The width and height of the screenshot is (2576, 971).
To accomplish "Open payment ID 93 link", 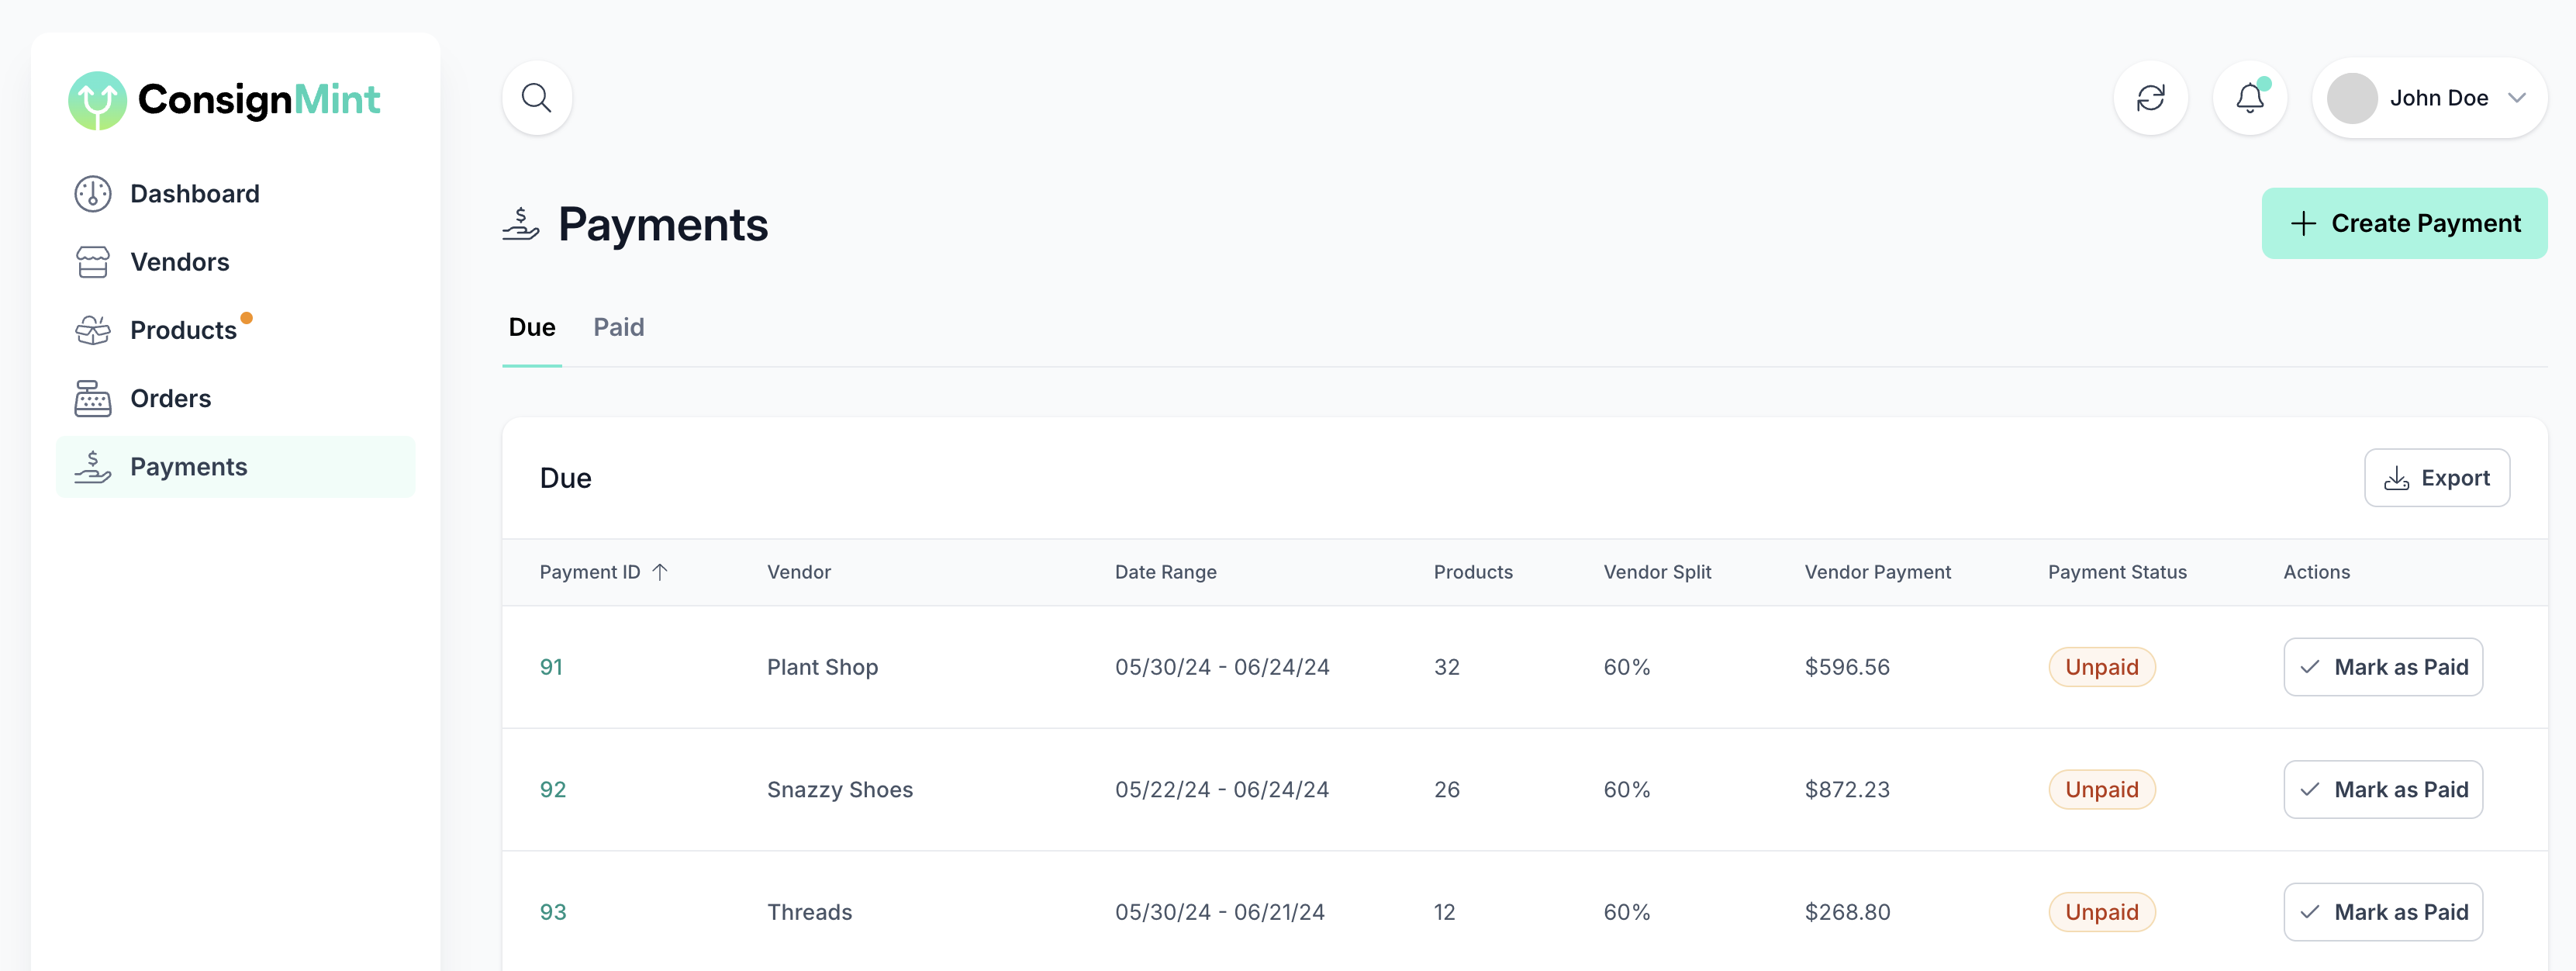I will tap(552, 912).
